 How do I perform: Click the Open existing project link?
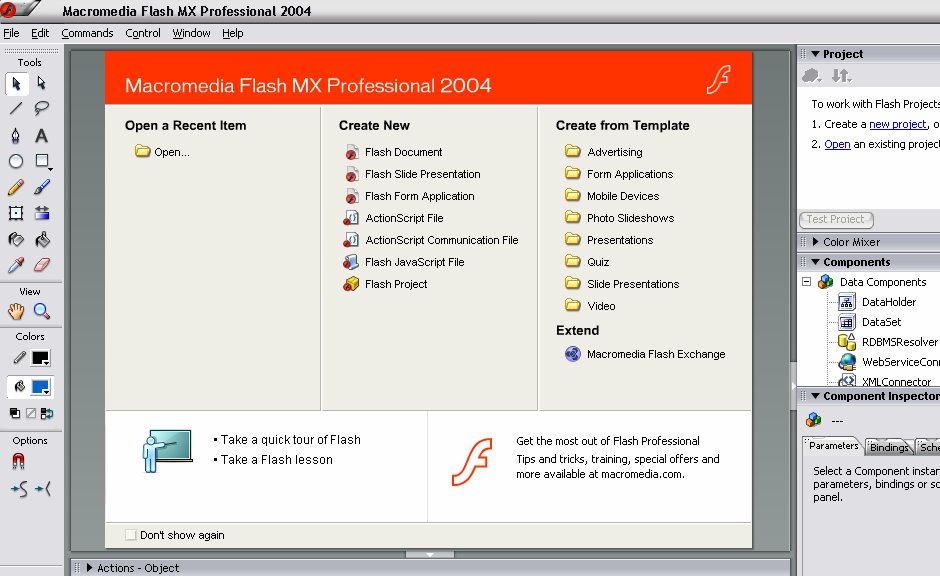pyautogui.click(x=837, y=144)
